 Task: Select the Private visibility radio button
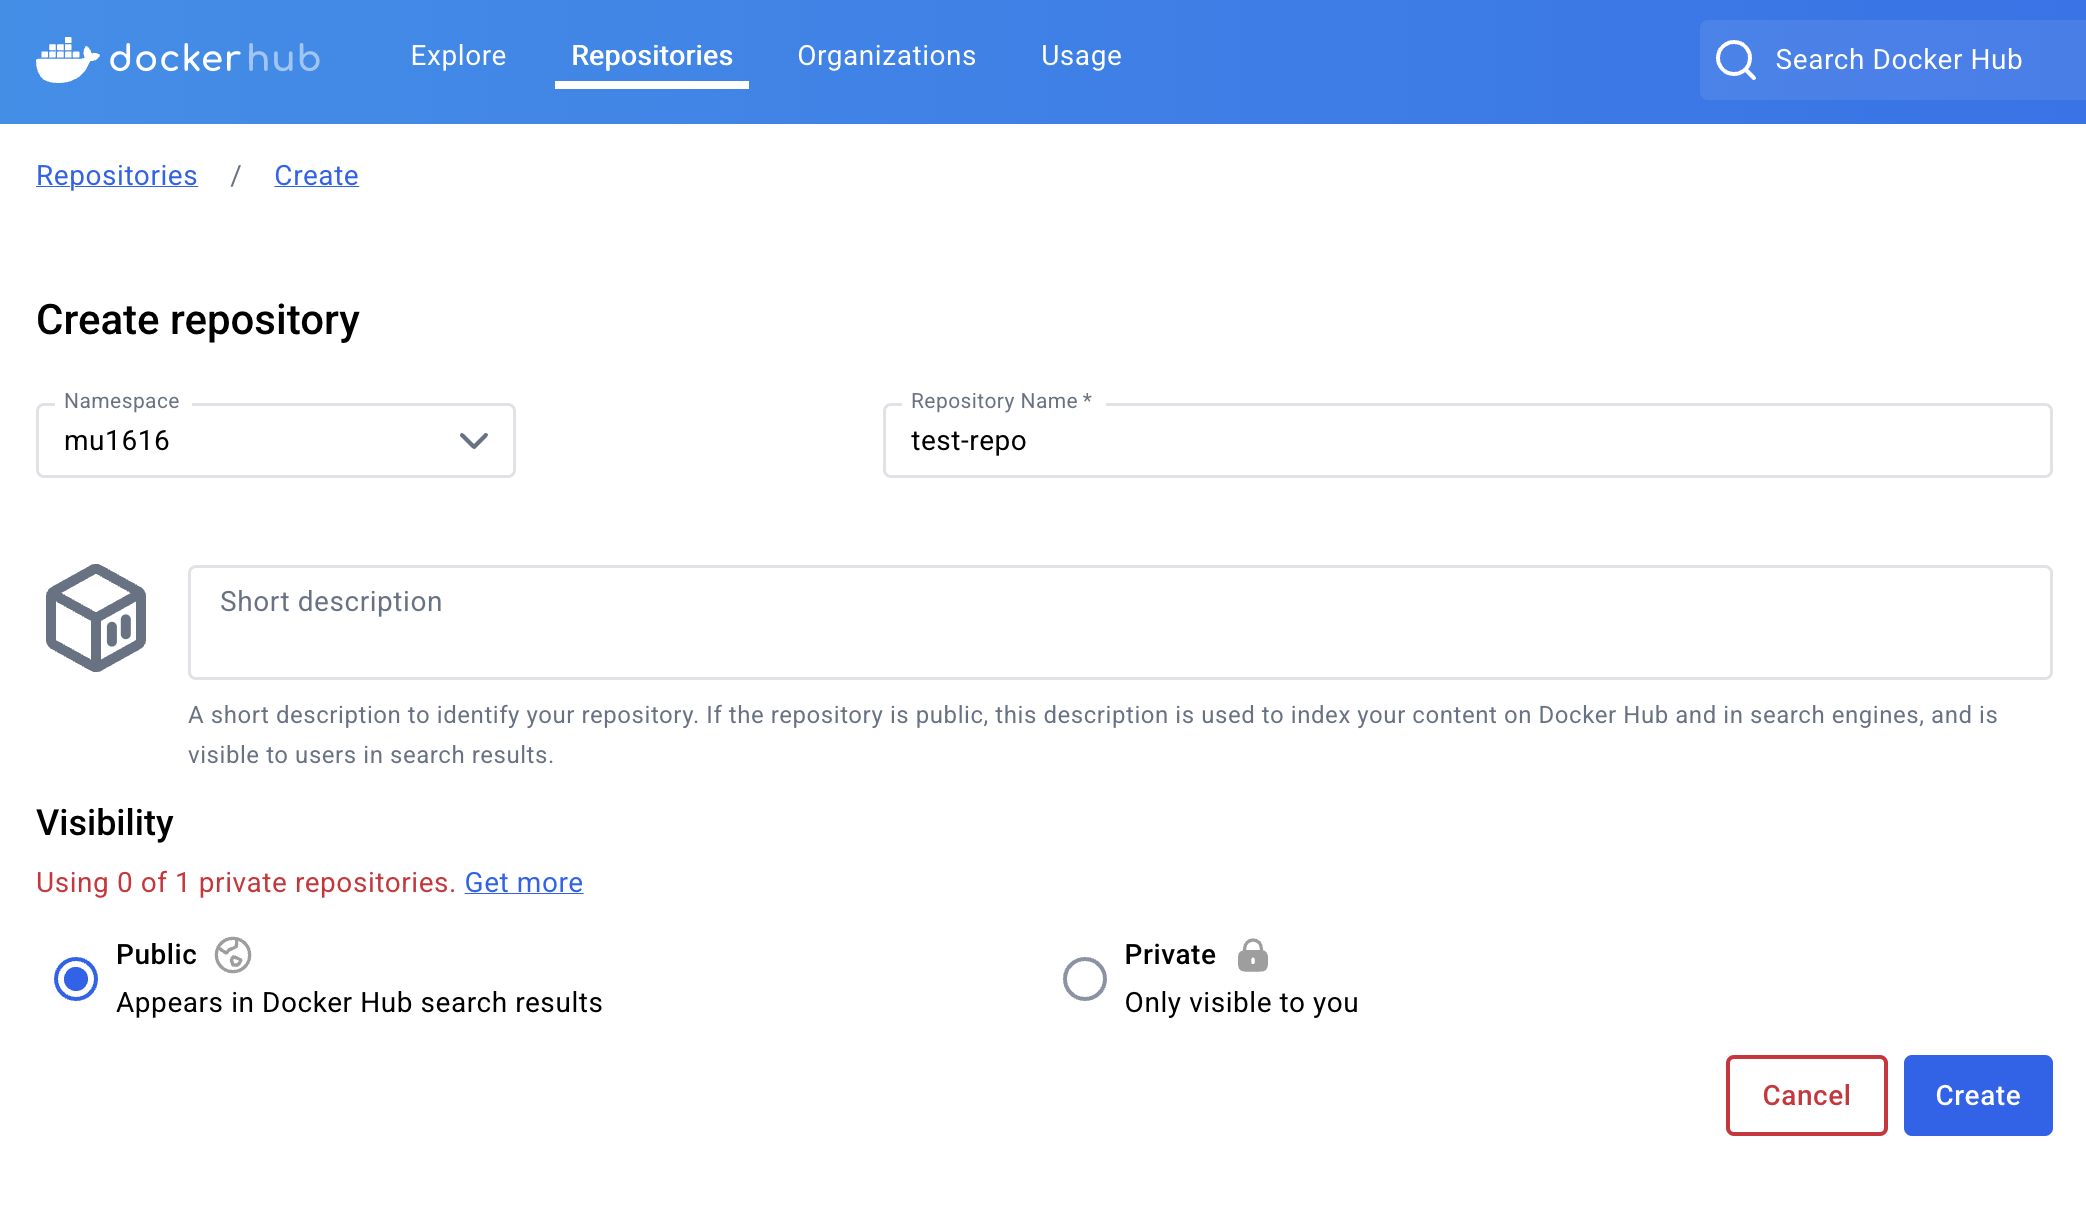coord(1084,978)
